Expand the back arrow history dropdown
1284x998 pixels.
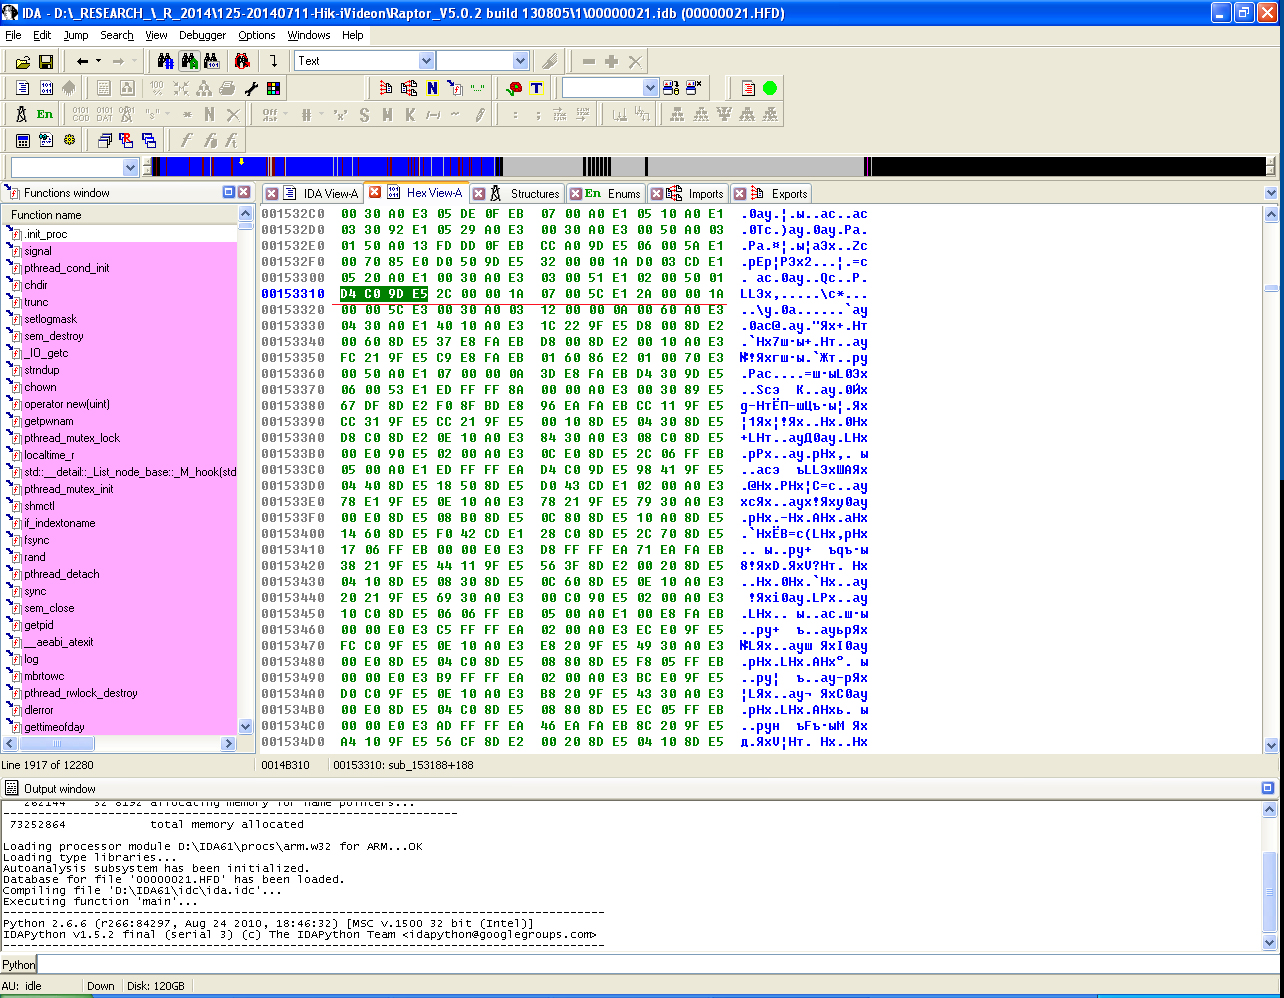click(98, 62)
